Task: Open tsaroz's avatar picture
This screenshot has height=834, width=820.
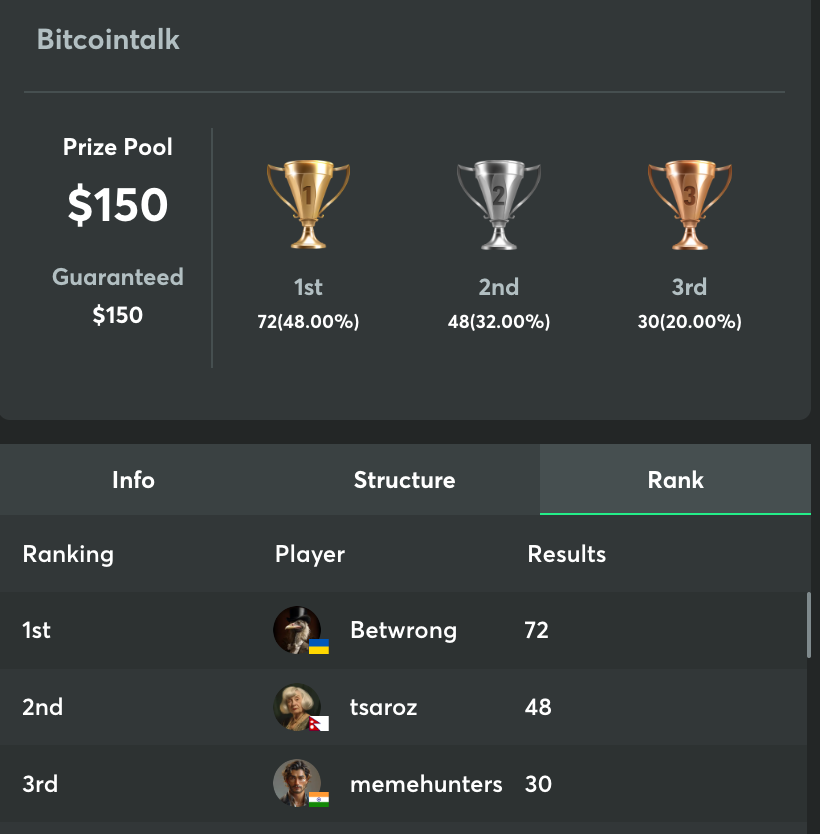Action: [297, 707]
